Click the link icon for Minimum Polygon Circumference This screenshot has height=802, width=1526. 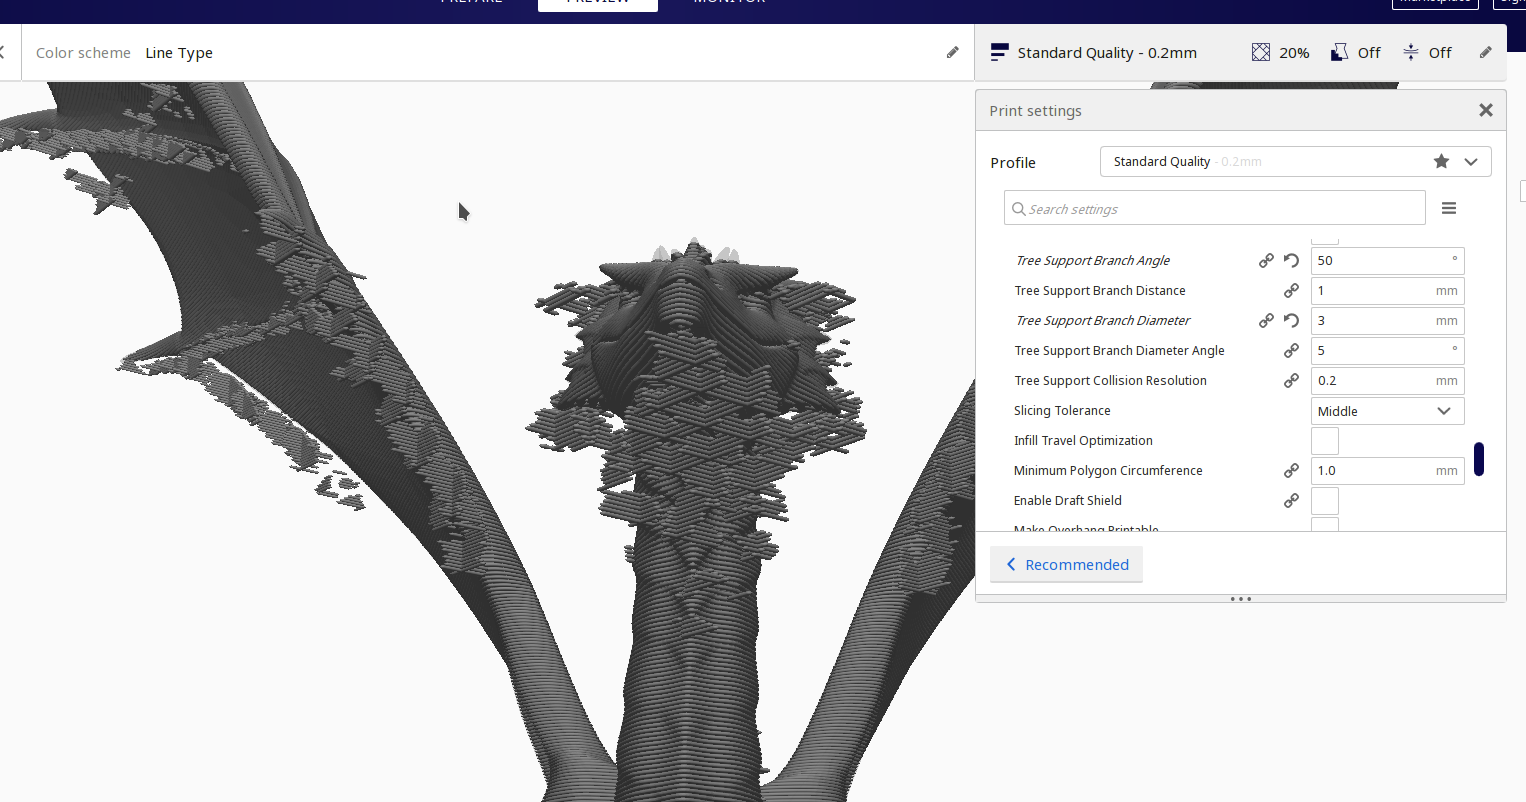click(1291, 470)
